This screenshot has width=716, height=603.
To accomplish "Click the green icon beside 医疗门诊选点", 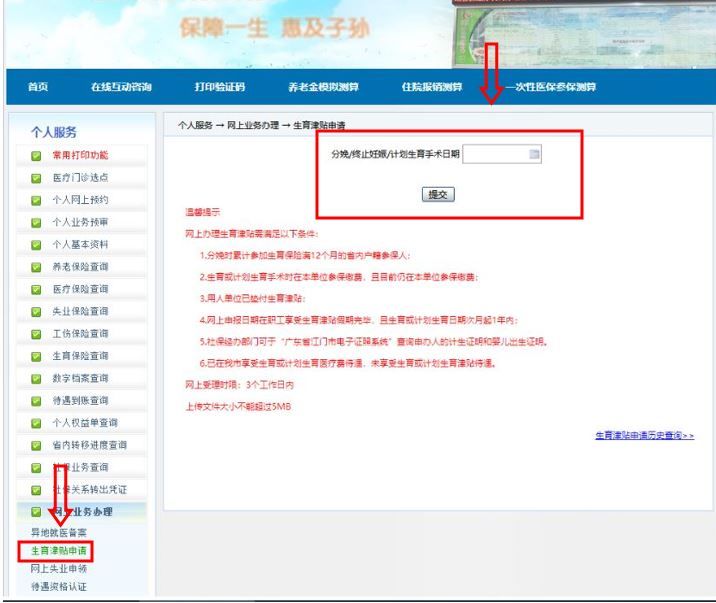I will [x=36, y=178].
